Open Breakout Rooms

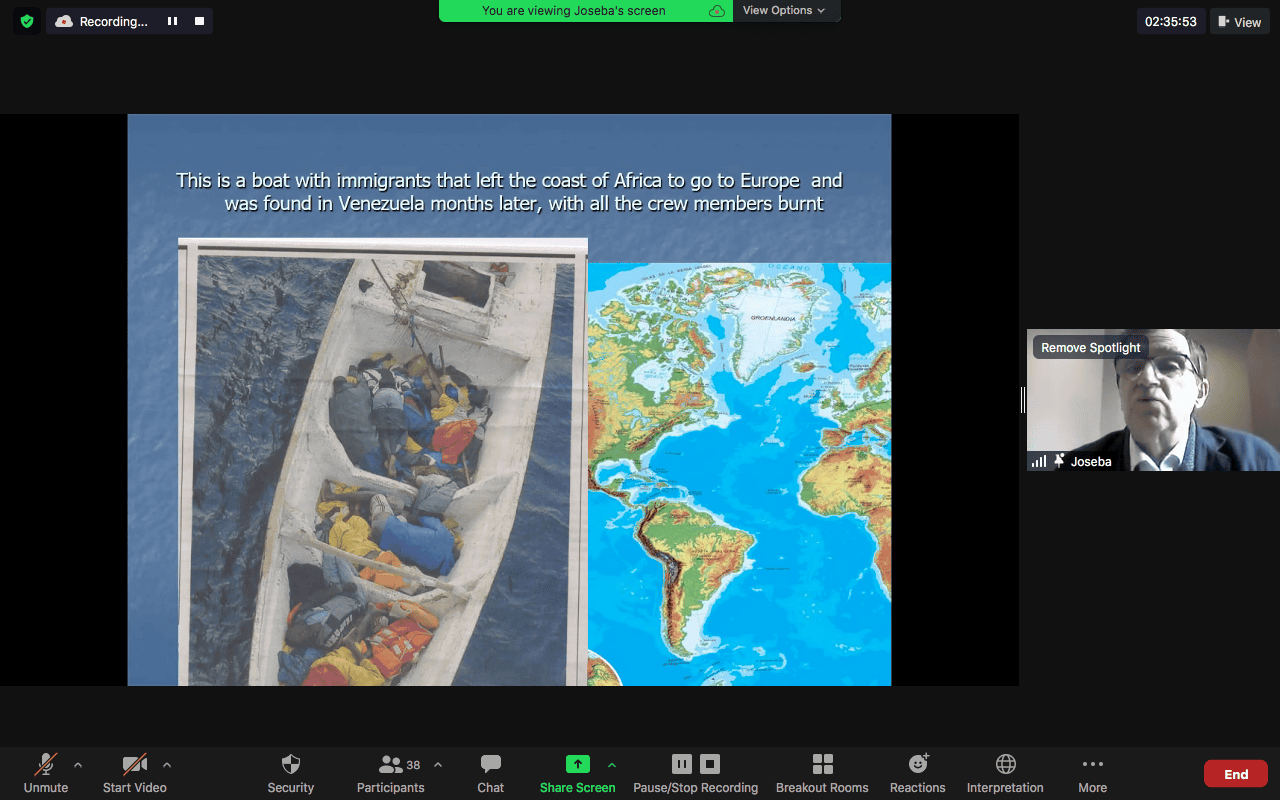(822, 773)
